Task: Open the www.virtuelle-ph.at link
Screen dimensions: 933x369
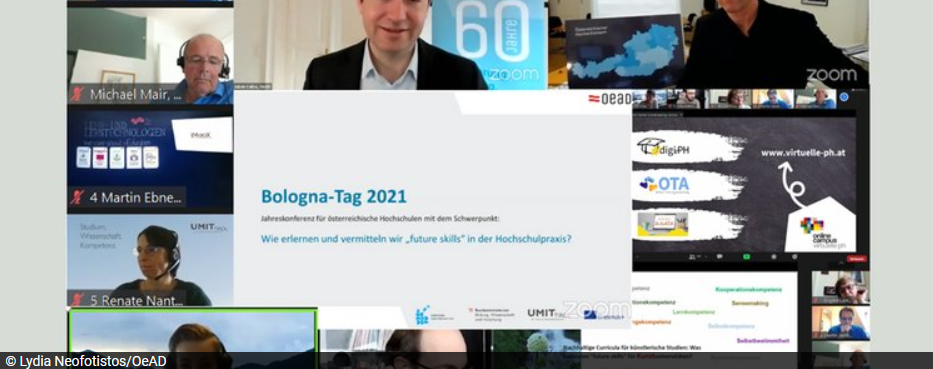Action: 803,153
